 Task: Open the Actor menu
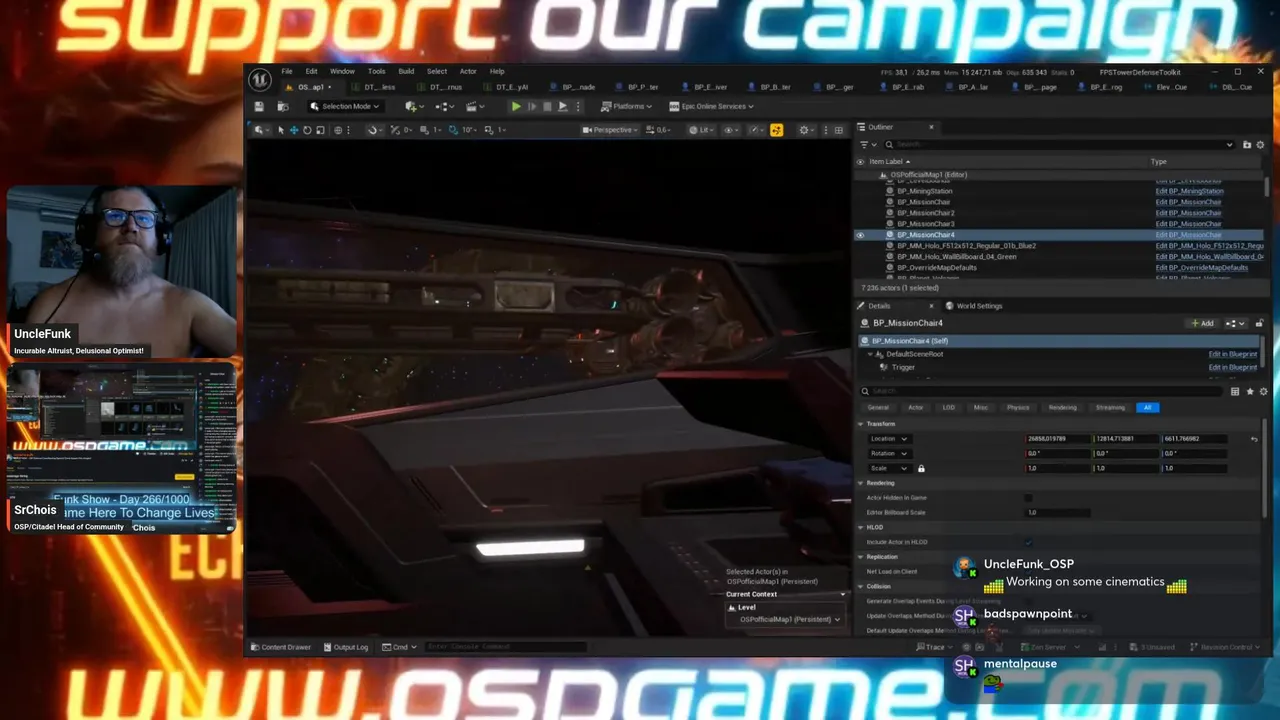pyautogui.click(x=468, y=71)
